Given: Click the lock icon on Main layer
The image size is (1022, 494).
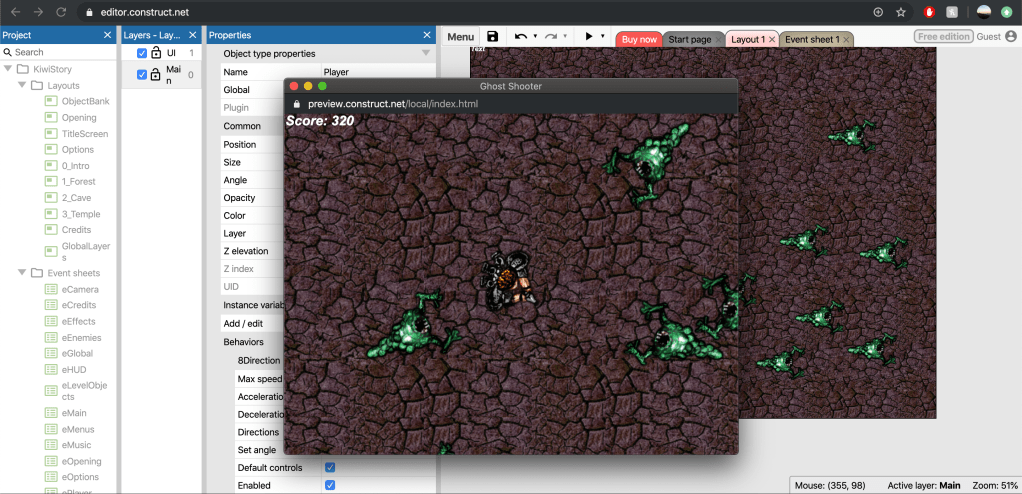Looking at the screenshot, I should (156, 74).
